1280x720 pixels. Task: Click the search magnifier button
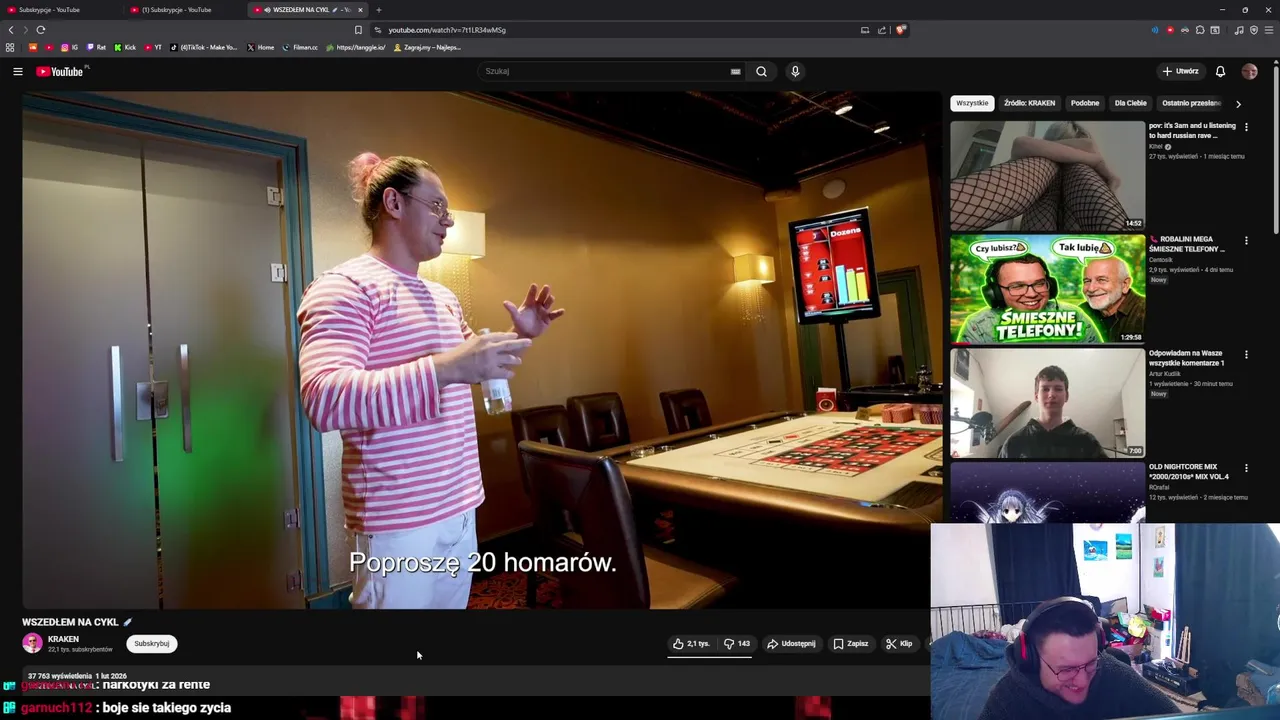761,71
